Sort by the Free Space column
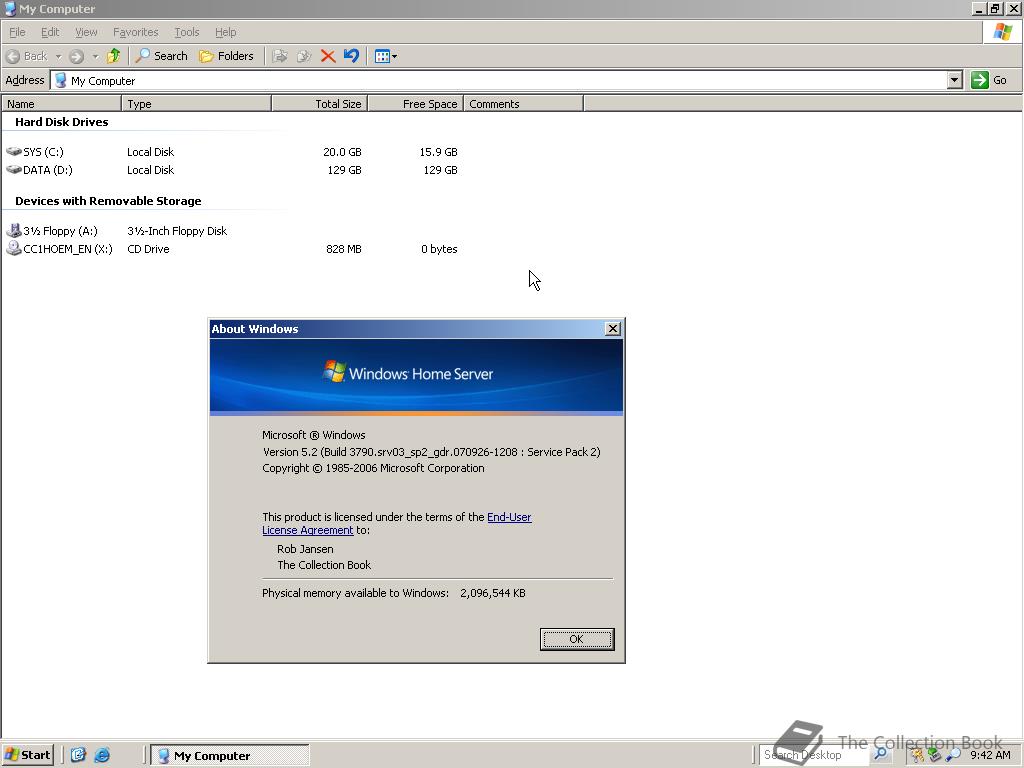The image size is (1024, 768). (415, 104)
